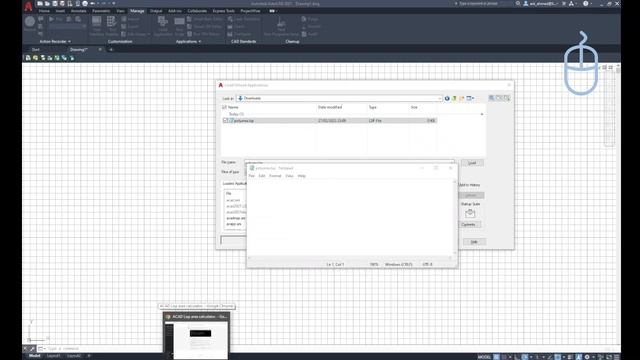The width and height of the screenshot is (640, 360).
Task: Select the Model layout tab
Action: pos(34,356)
